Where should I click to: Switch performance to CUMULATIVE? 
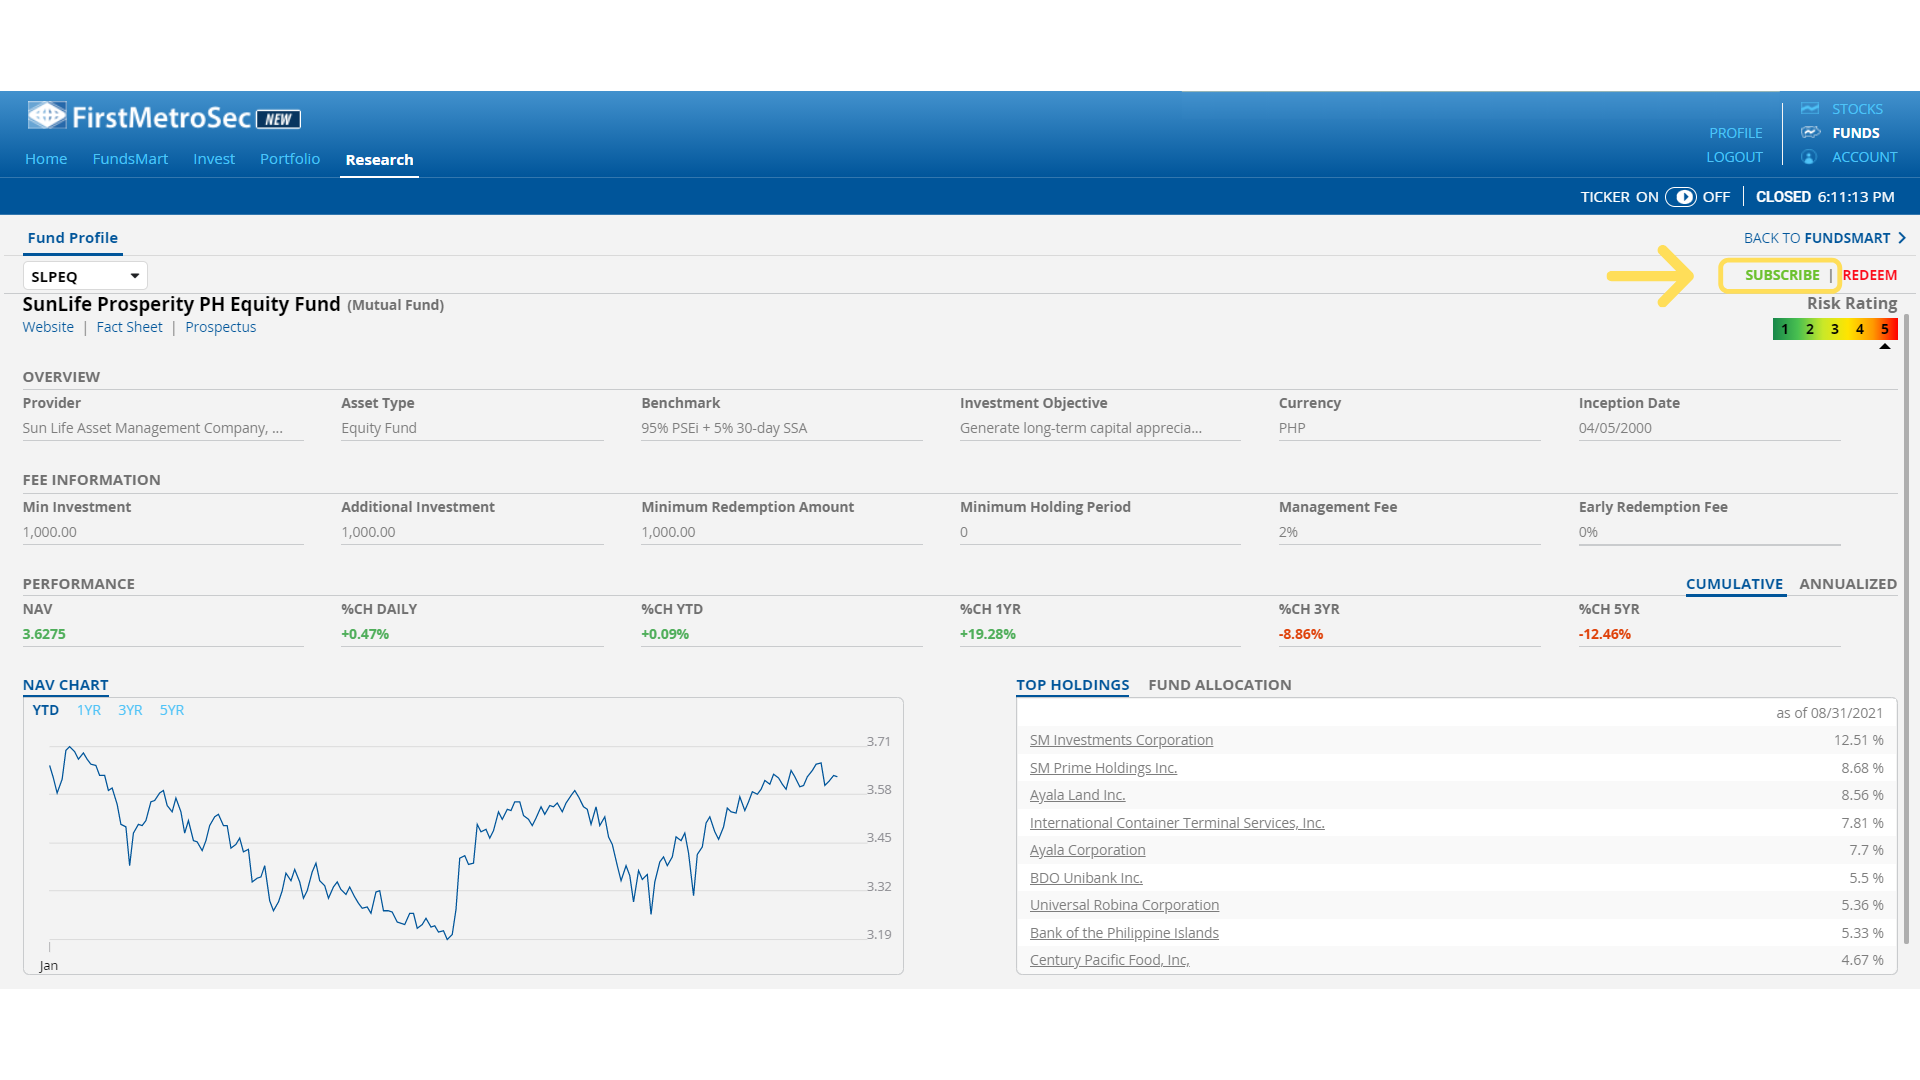1734,584
